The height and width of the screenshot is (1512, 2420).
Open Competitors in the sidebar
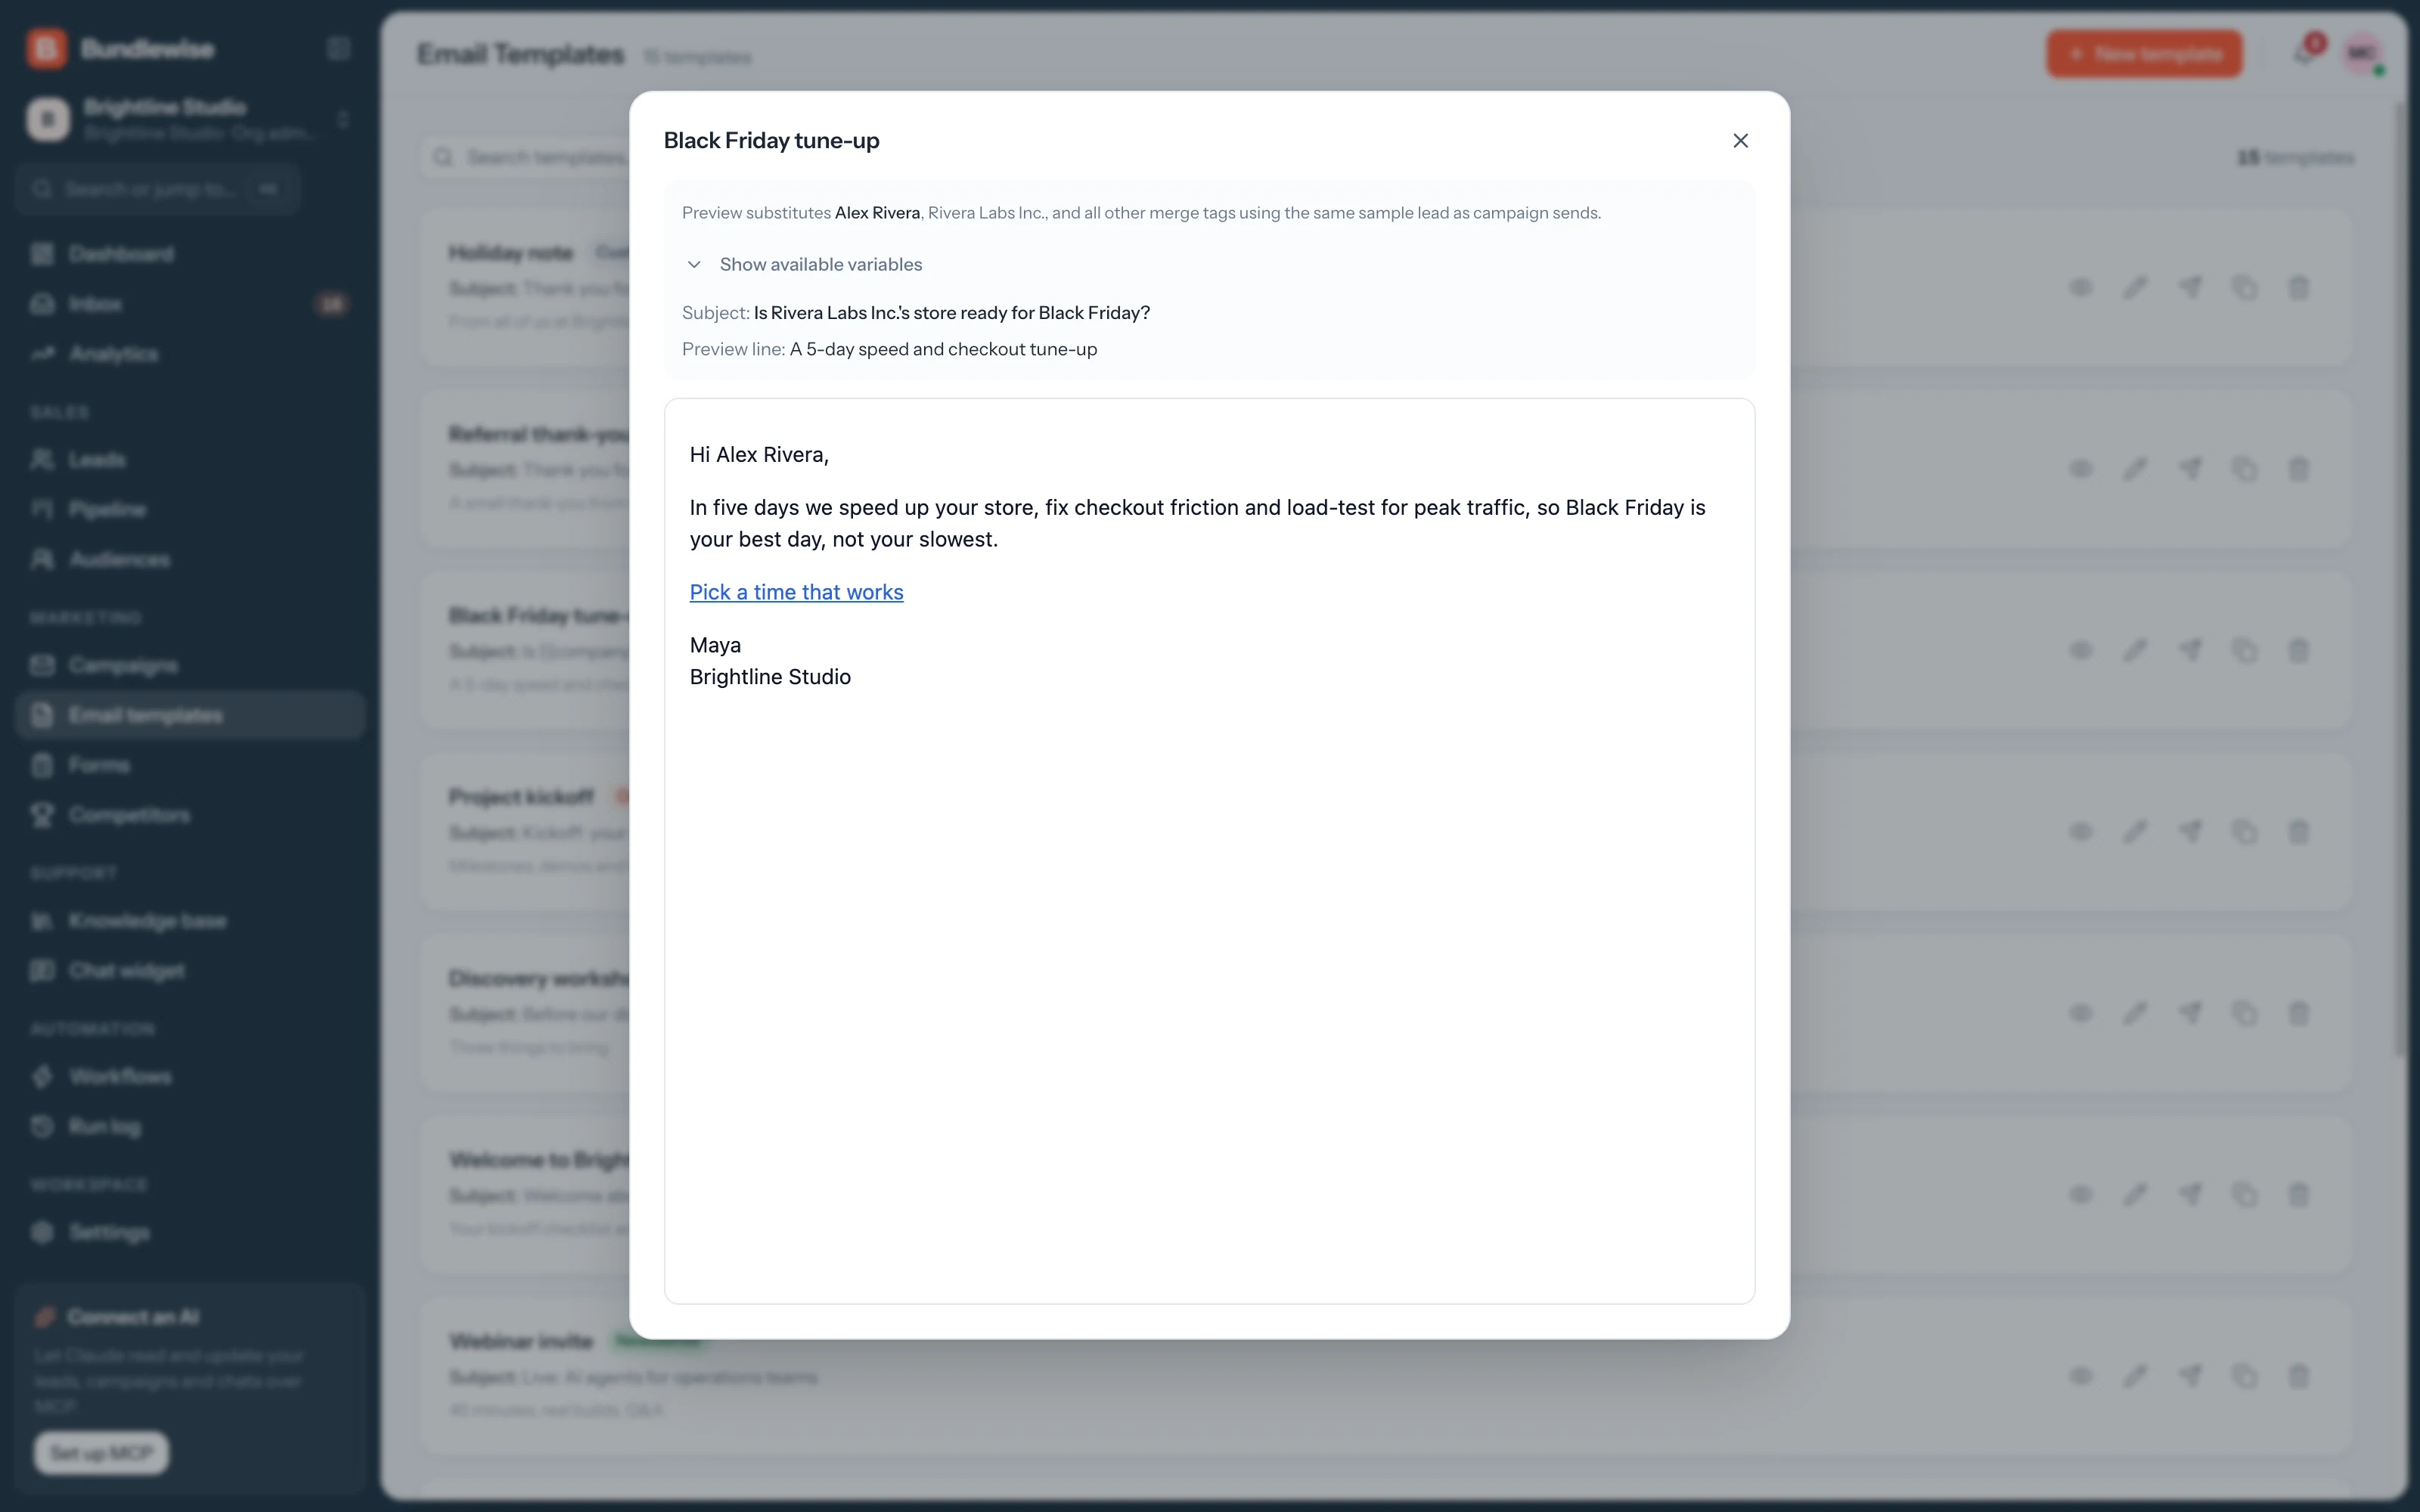point(190,816)
